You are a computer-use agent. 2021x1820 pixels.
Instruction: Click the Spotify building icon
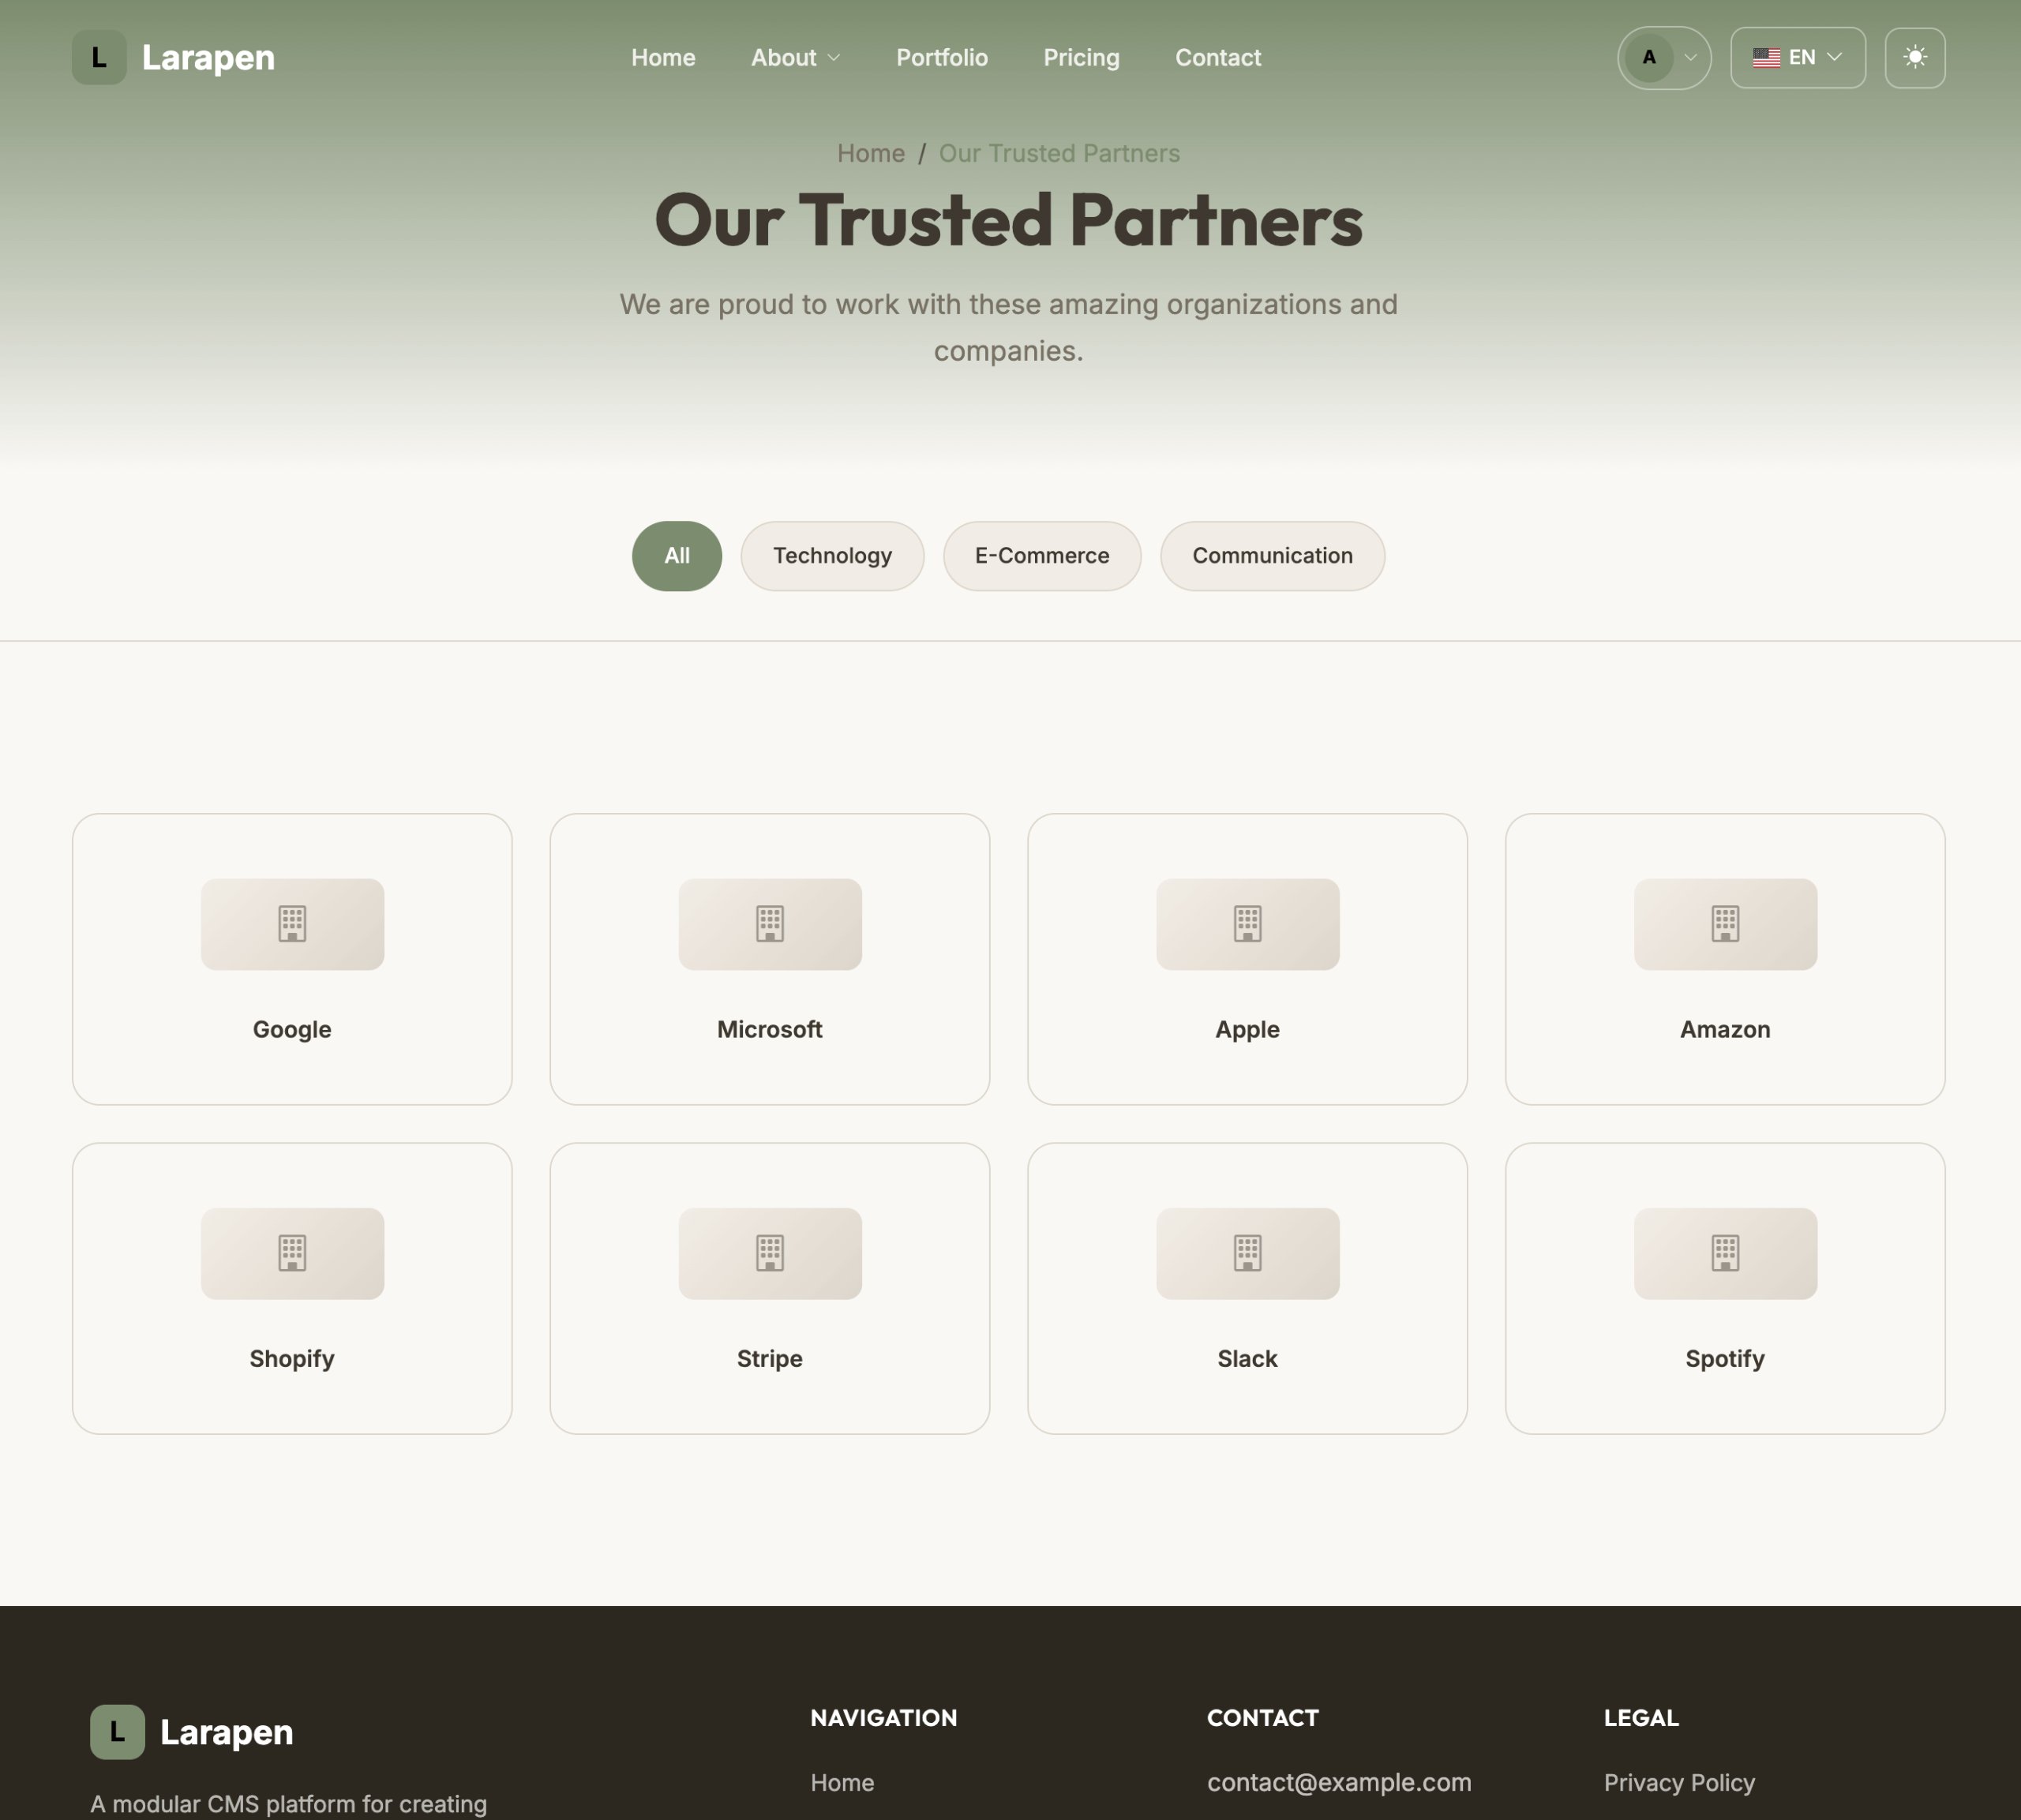(x=1724, y=1253)
